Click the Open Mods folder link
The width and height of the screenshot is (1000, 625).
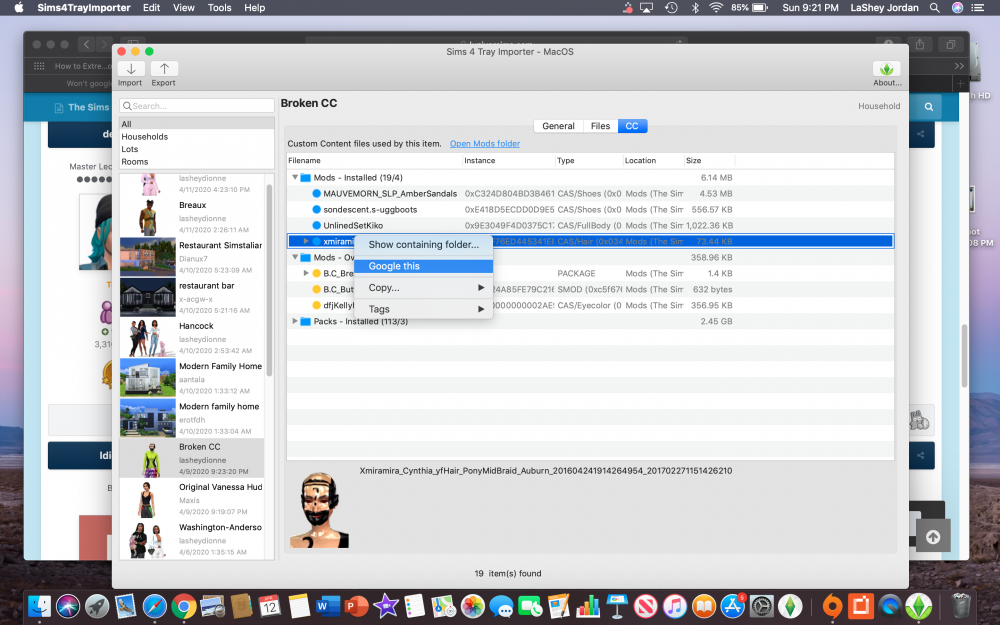485,143
